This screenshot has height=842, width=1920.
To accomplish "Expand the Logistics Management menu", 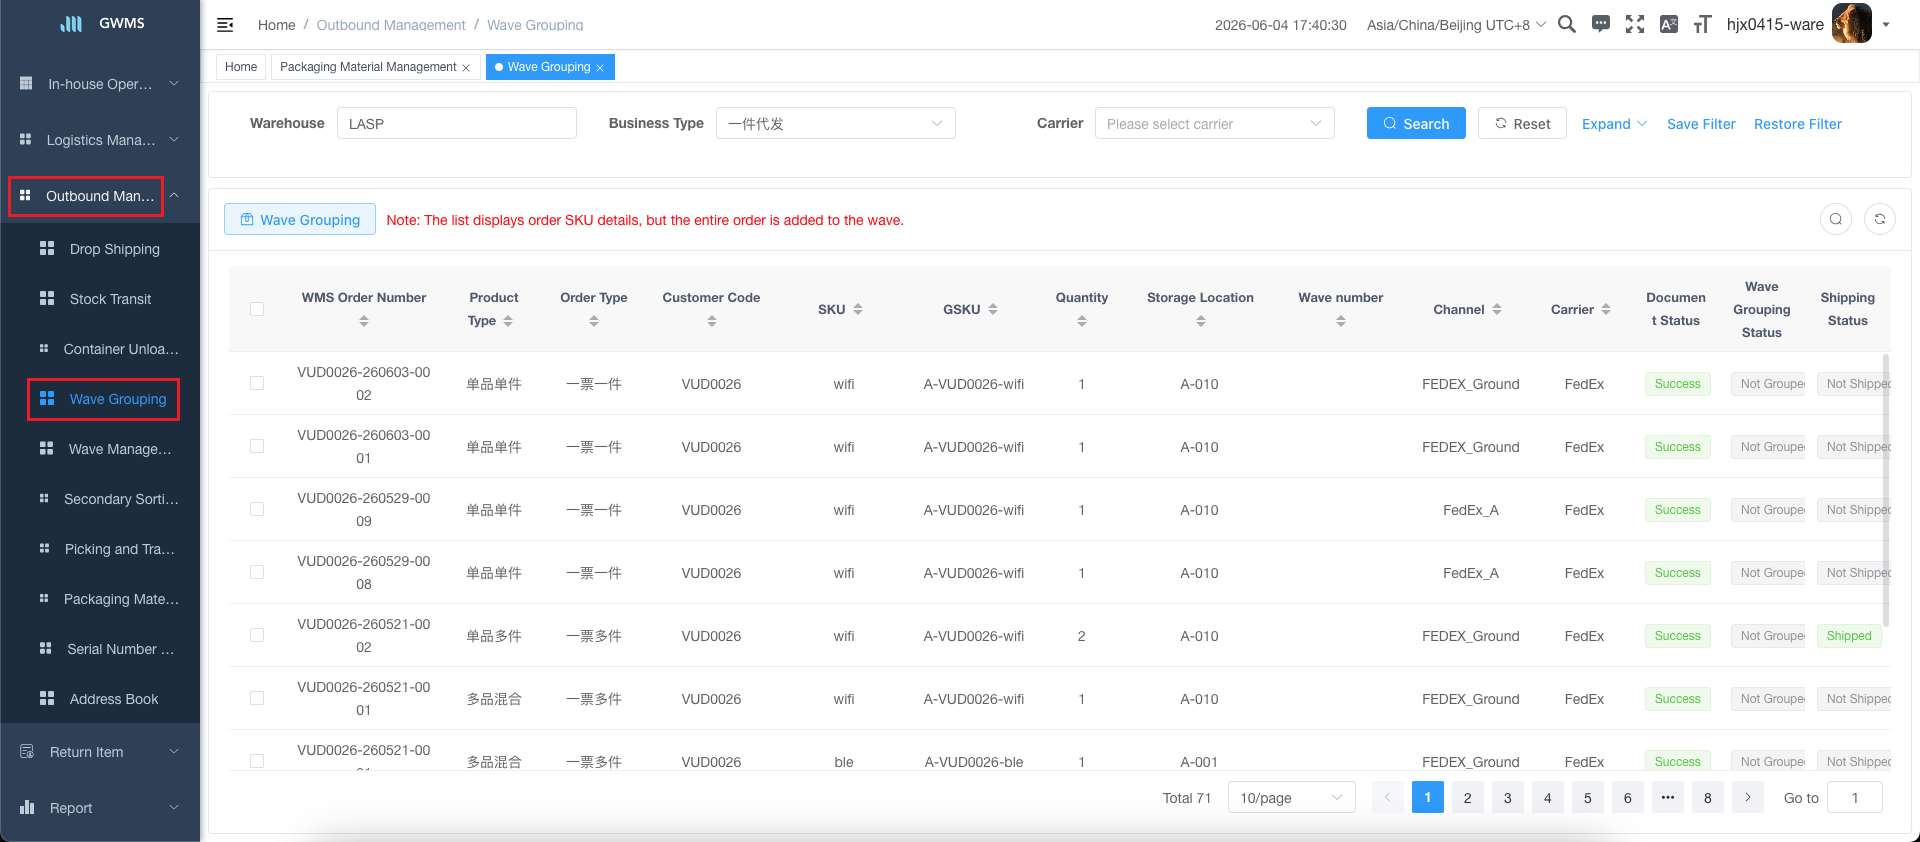I will (x=100, y=140).
